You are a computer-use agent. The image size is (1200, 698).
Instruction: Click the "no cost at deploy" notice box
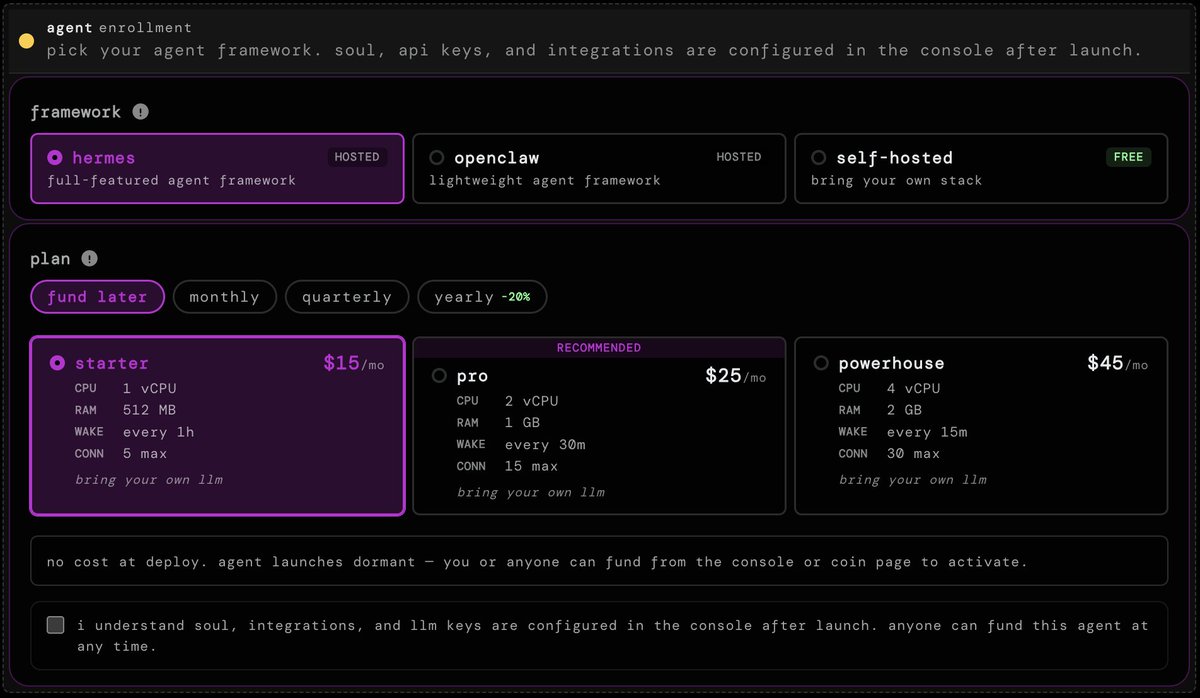pos(599,561)
